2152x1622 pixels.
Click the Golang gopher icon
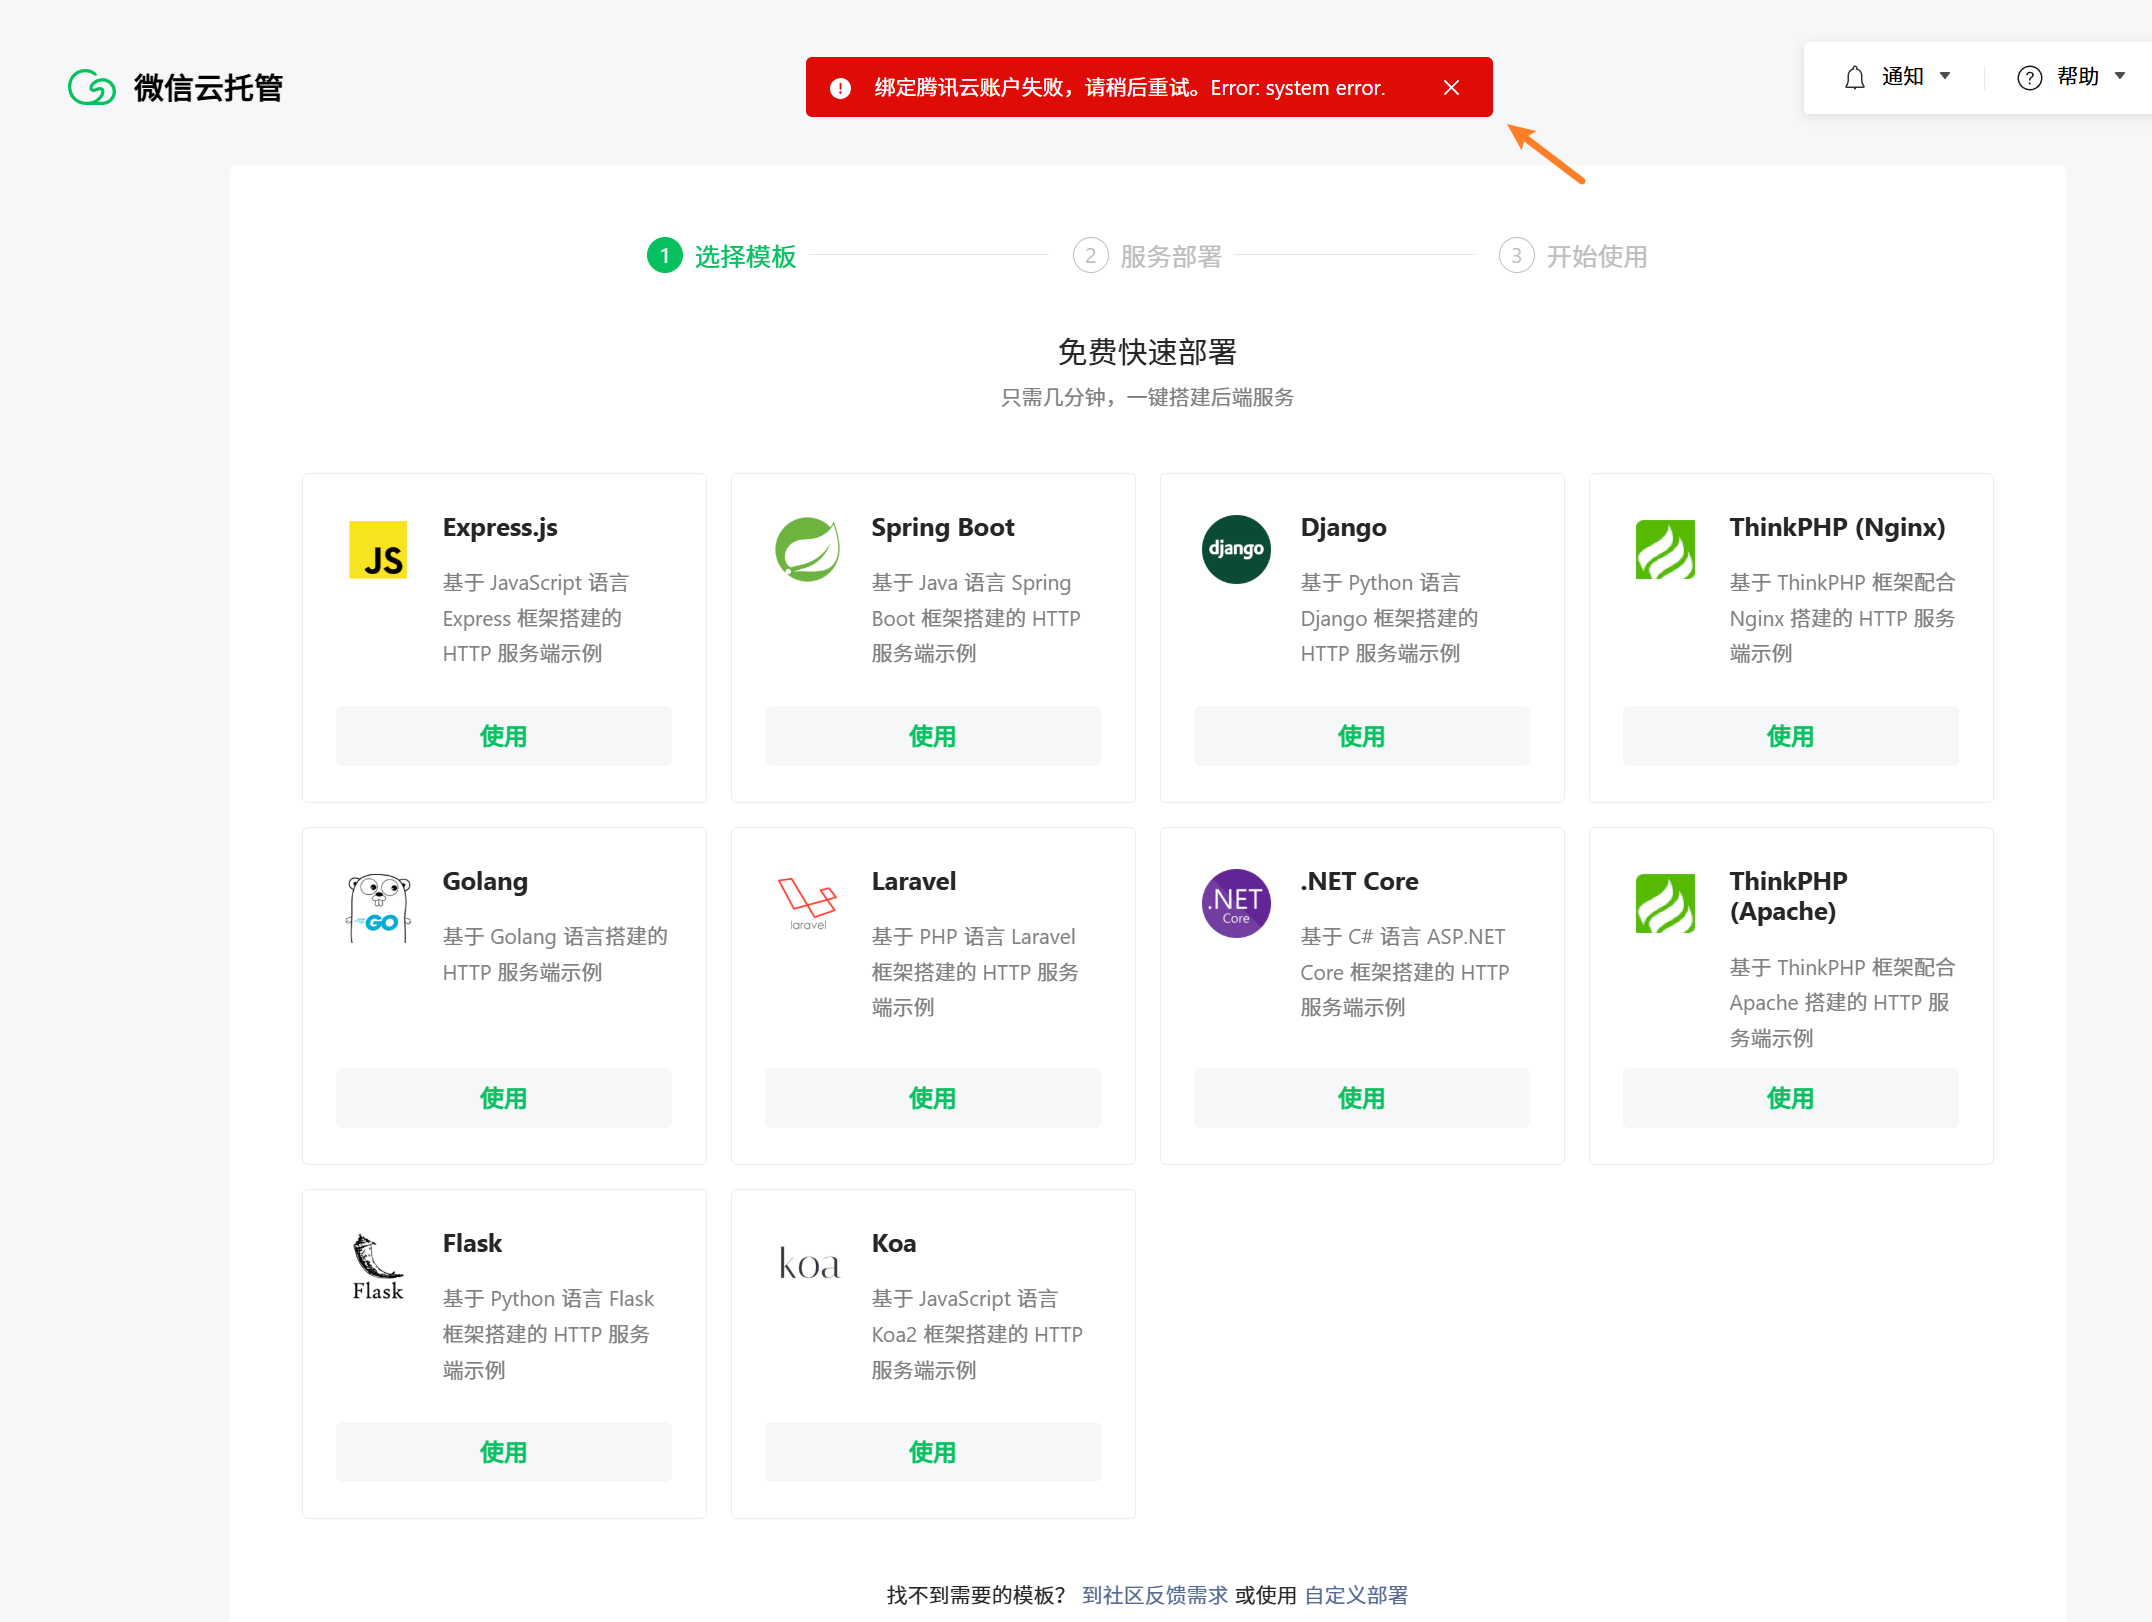tap(378, 907)
